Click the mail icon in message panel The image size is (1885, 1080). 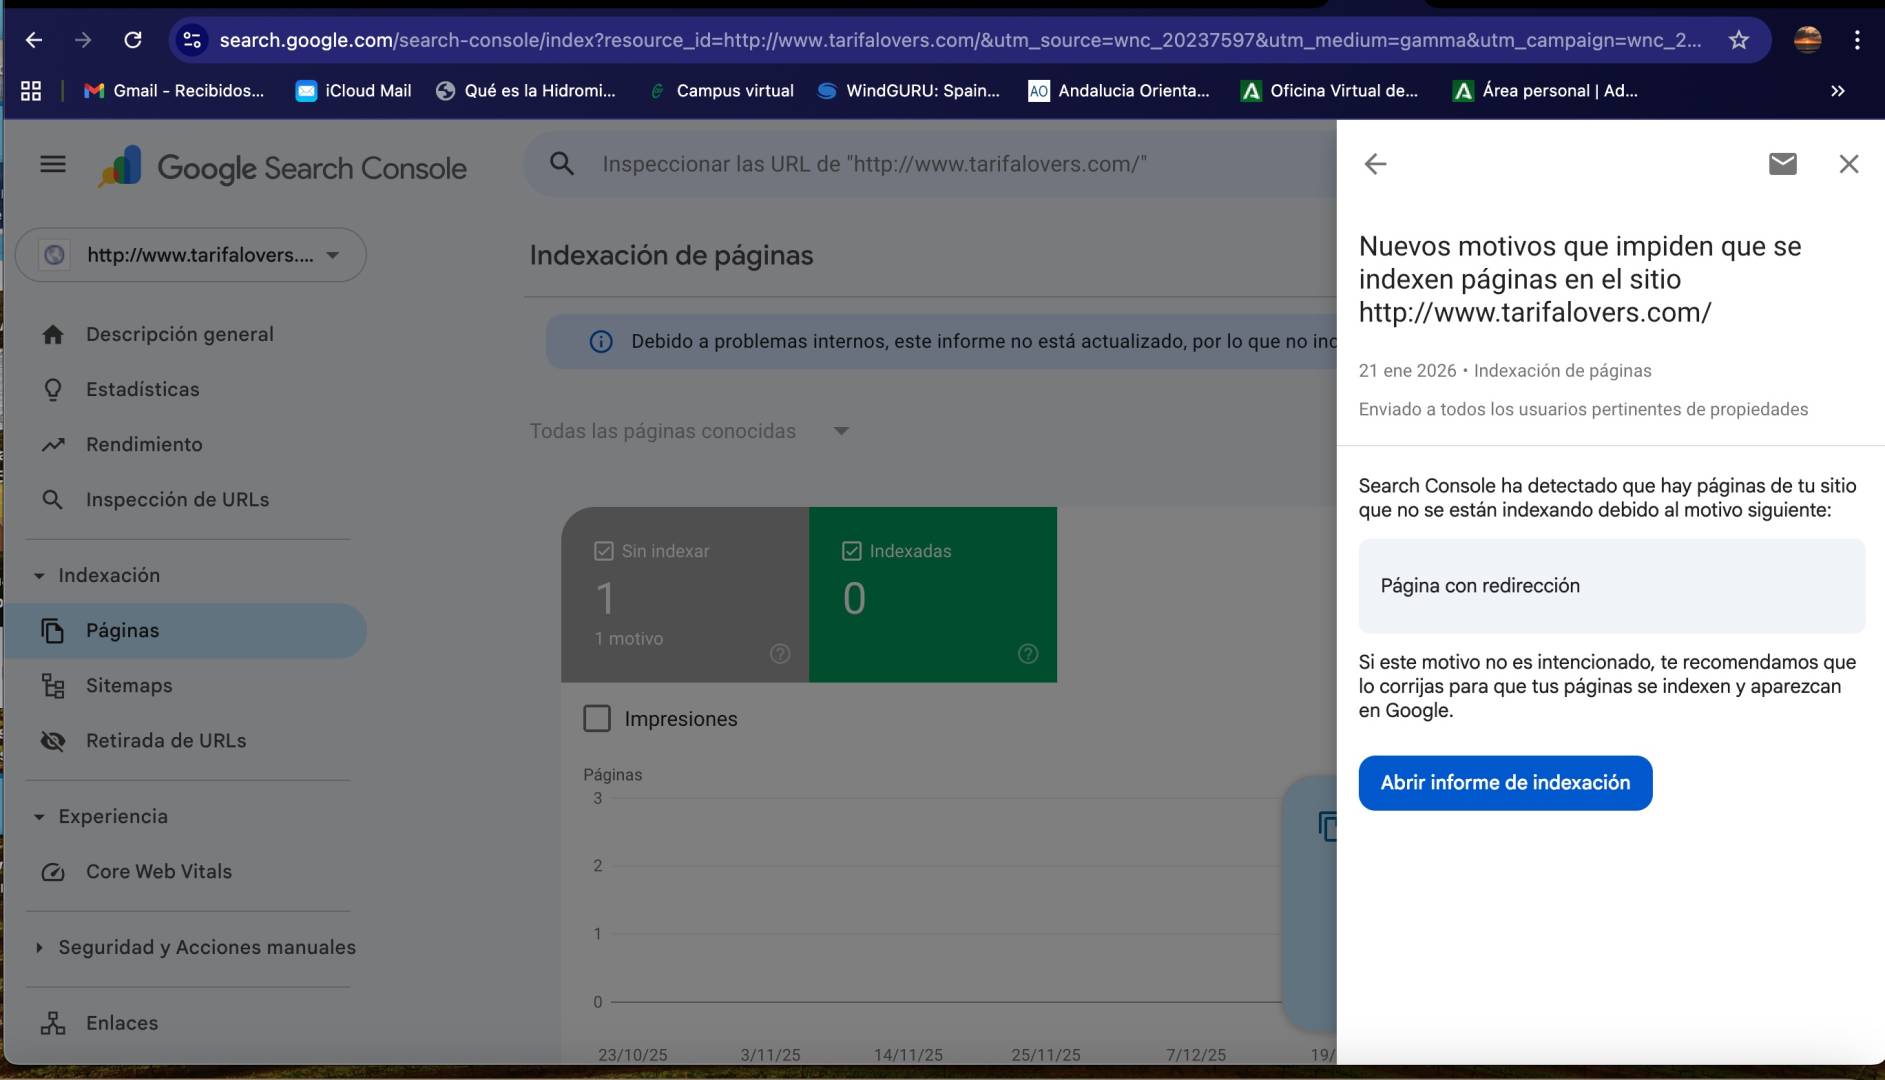click(1782, 164)
